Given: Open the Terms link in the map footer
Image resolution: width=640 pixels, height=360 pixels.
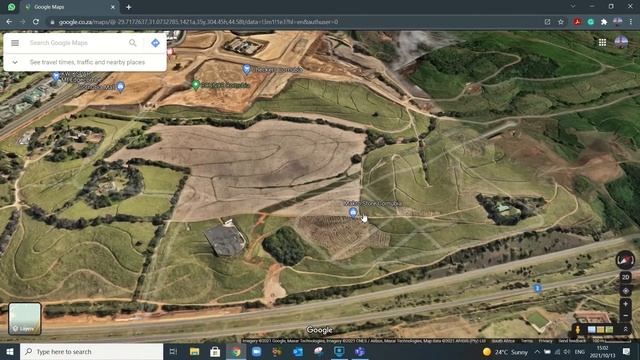Looking at the screenshot, I should point(527,341).
